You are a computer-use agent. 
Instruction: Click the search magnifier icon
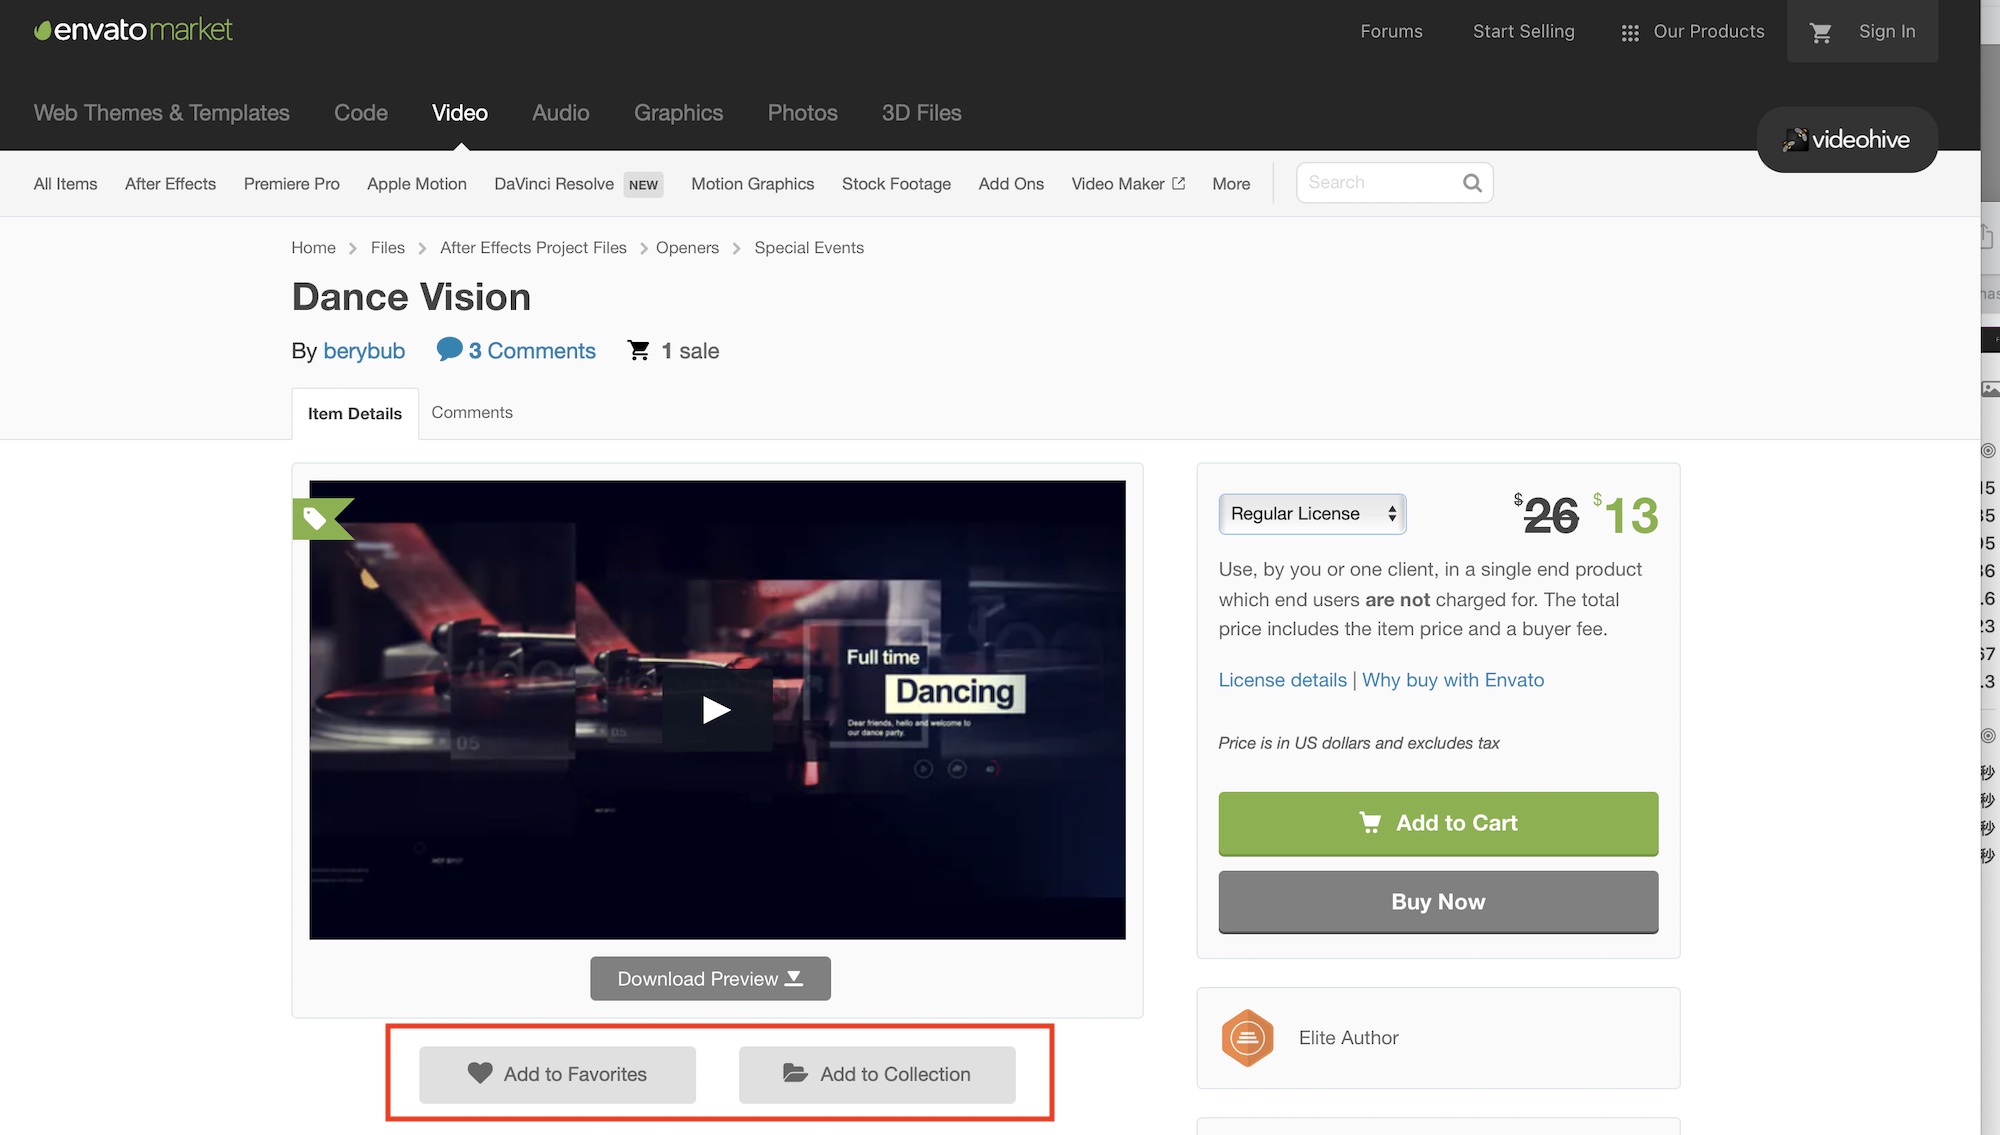[1472, 183]
